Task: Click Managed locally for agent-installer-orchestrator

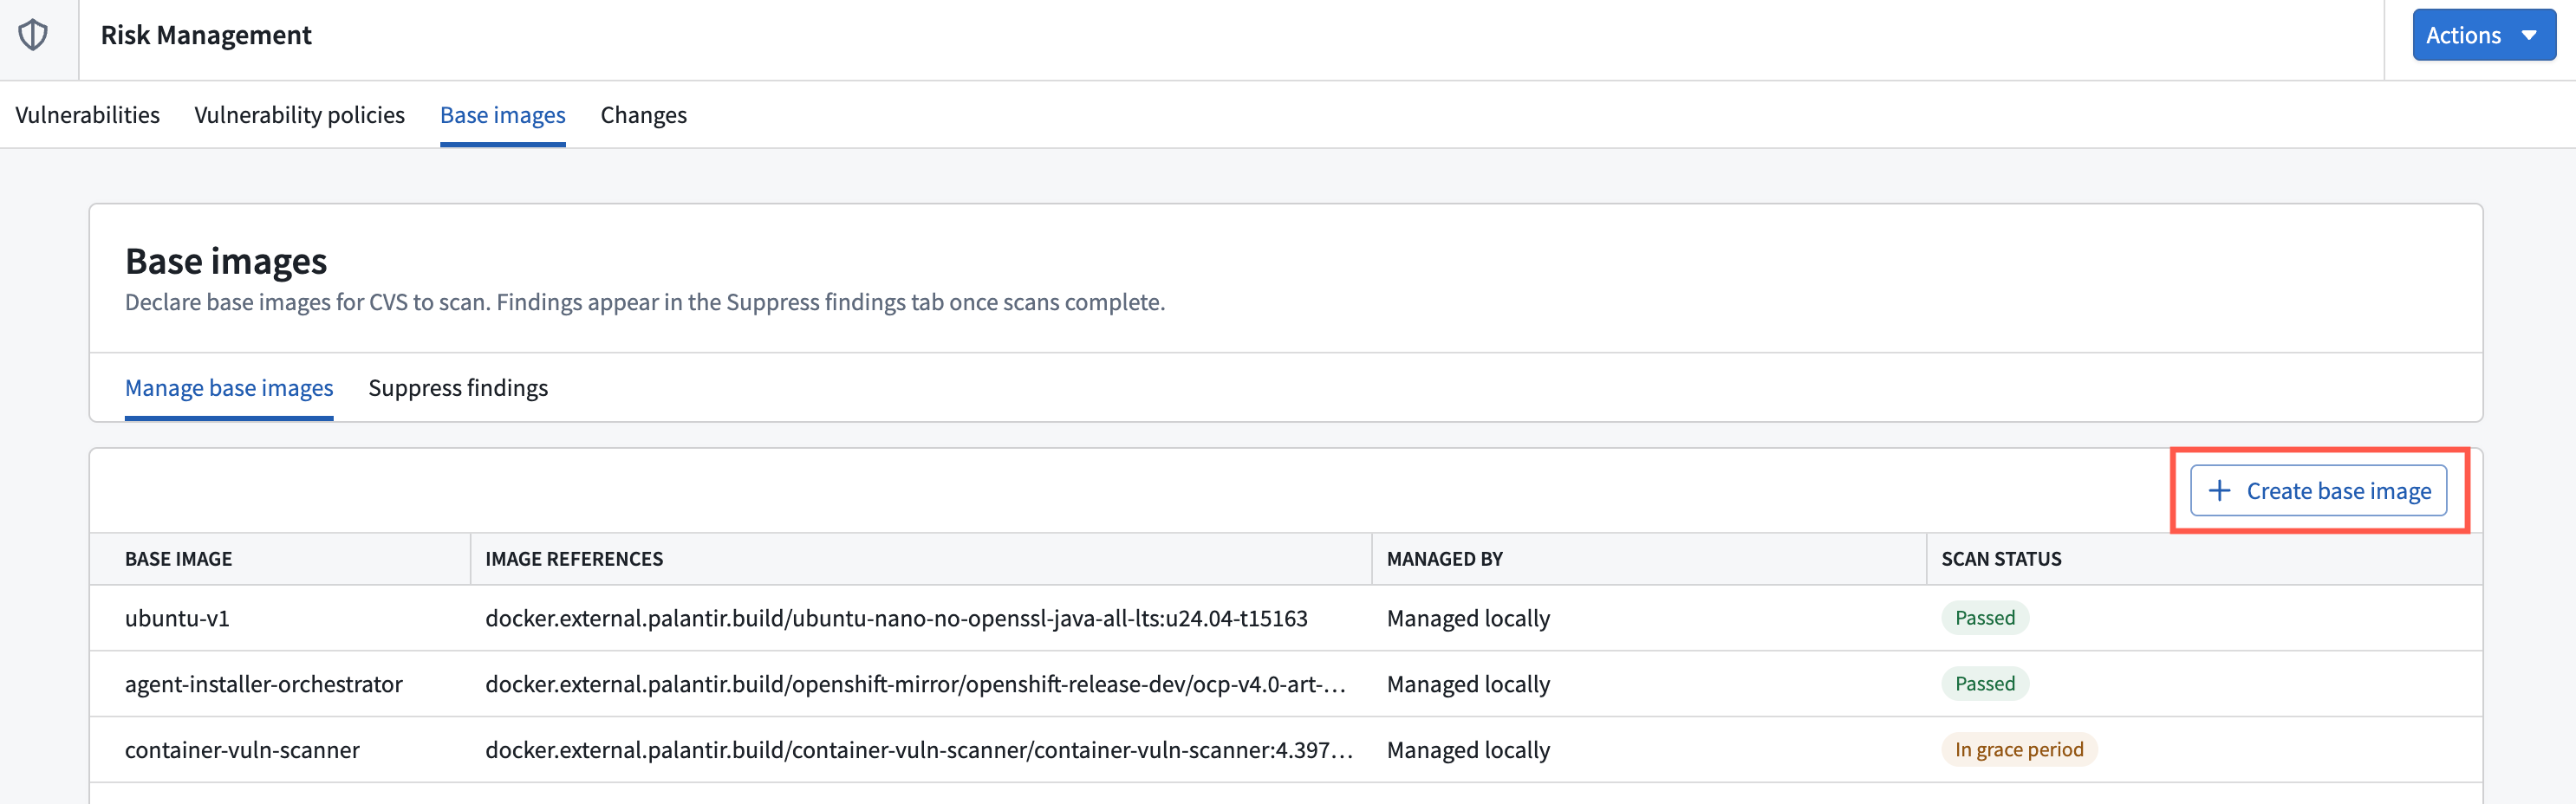Action: tap(1468, 684)
